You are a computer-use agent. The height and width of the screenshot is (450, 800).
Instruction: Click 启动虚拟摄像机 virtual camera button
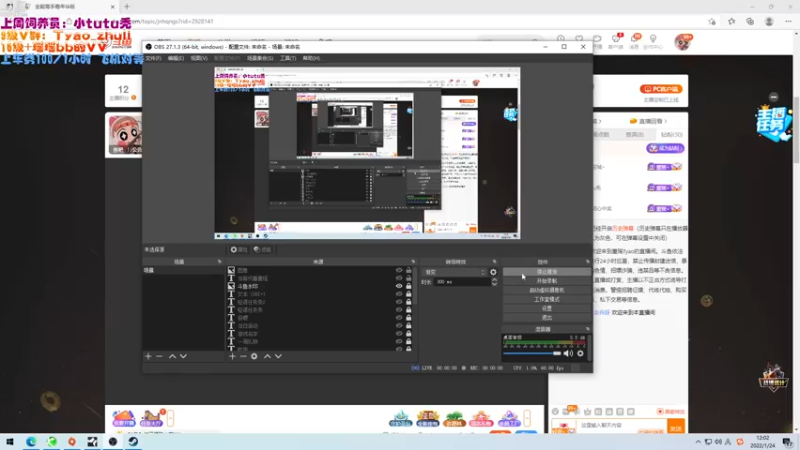[547, 290]
